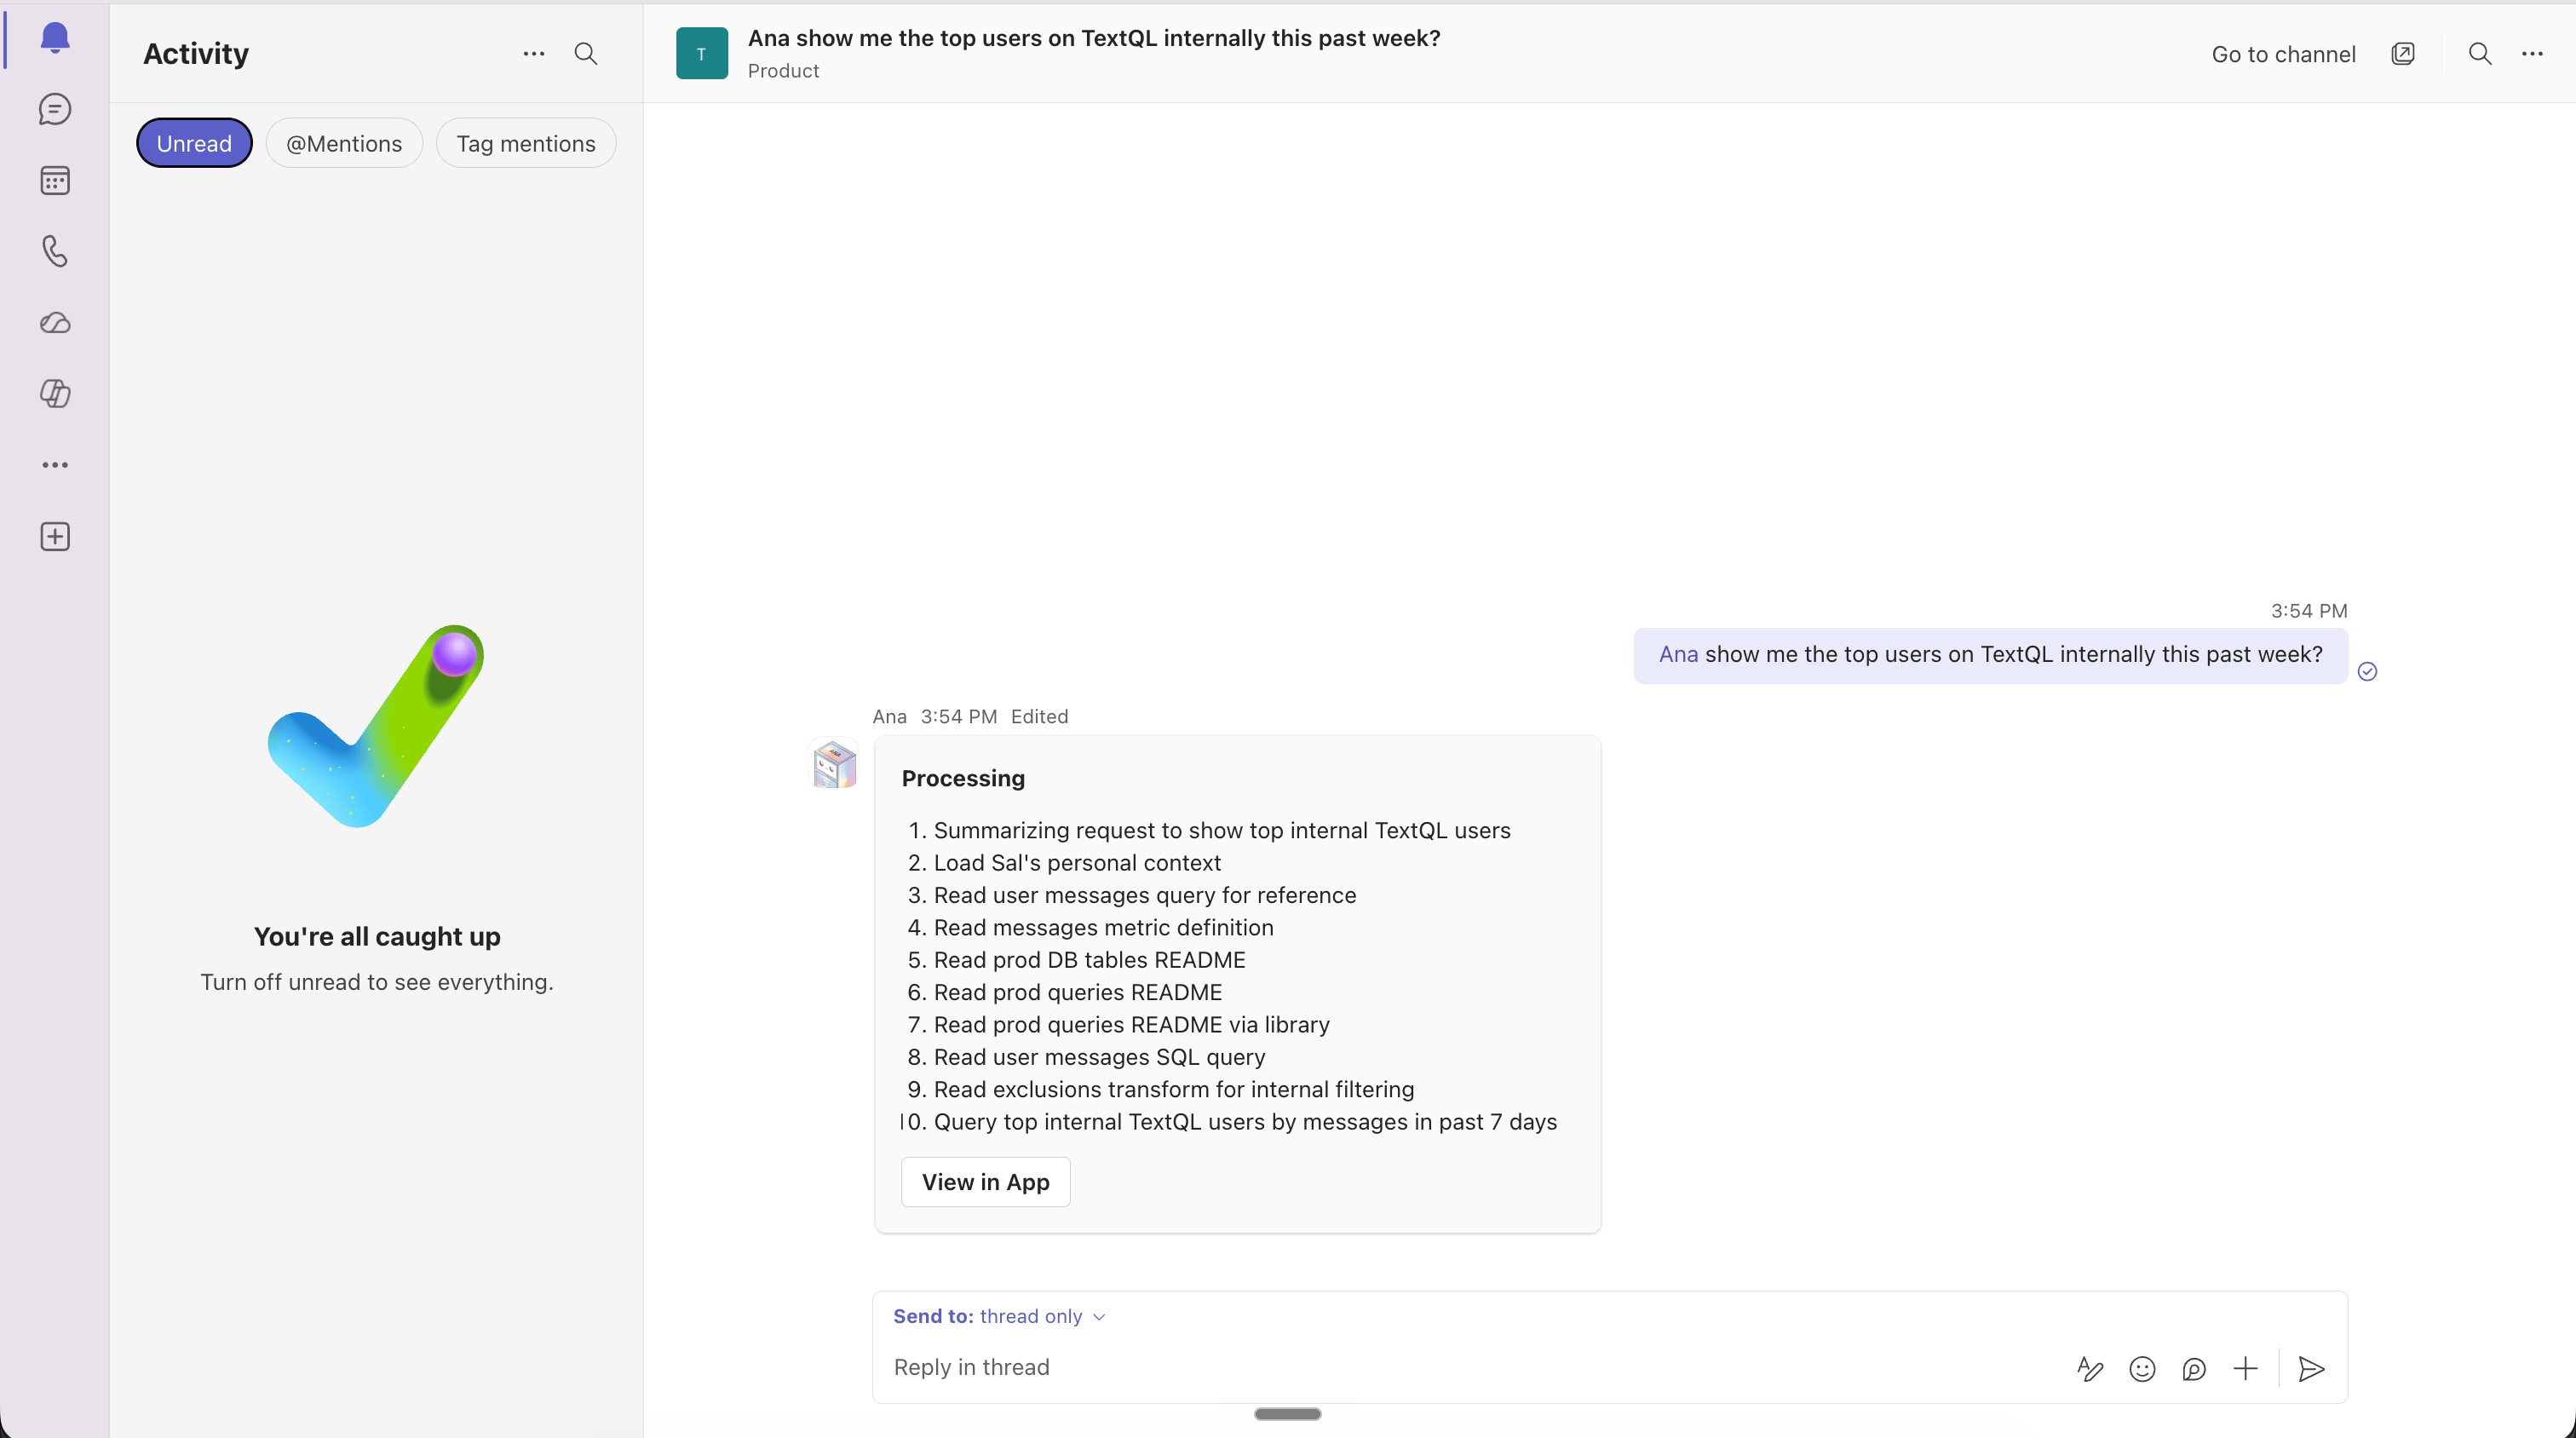Click the Product channel name under title
Viewport: 2576px width, 1438px height.
click(x=783, y=71)
